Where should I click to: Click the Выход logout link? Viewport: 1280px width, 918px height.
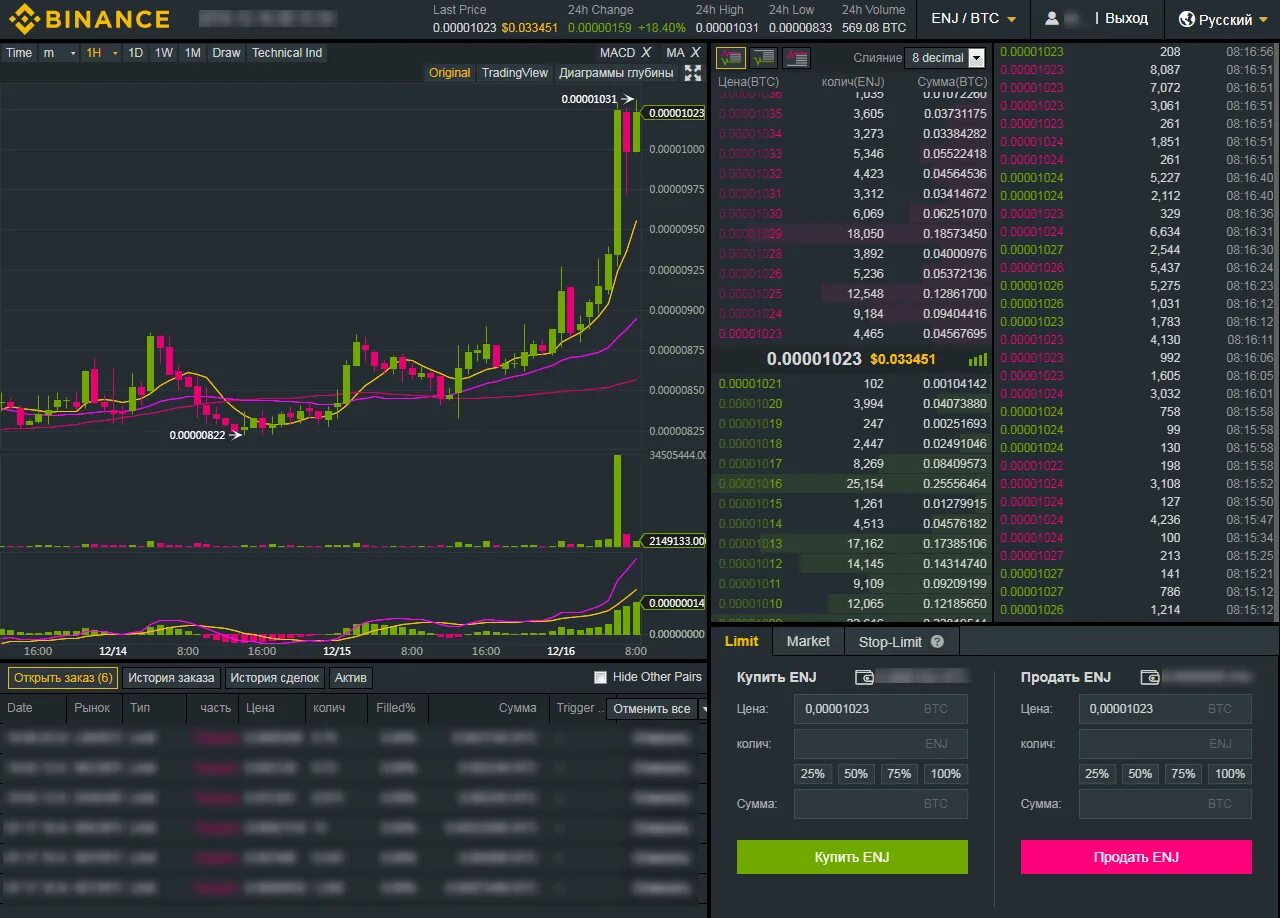pyautogui.click(x=1126, y=19)
